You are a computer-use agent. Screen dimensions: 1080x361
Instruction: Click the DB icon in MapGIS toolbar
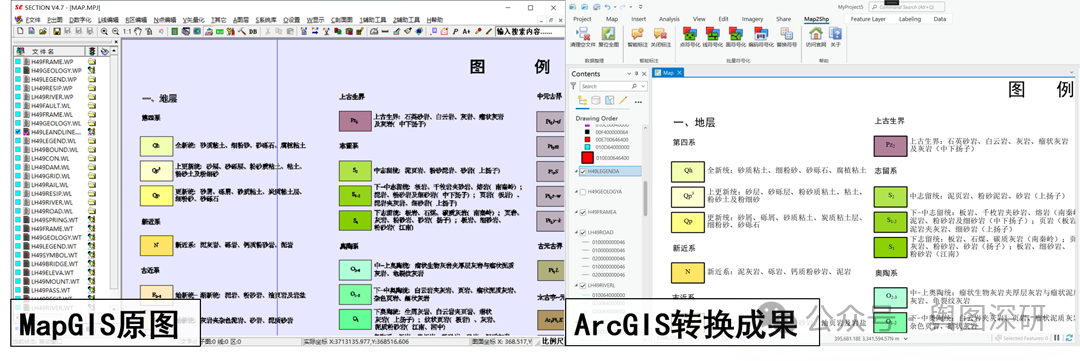click(253, 31)
